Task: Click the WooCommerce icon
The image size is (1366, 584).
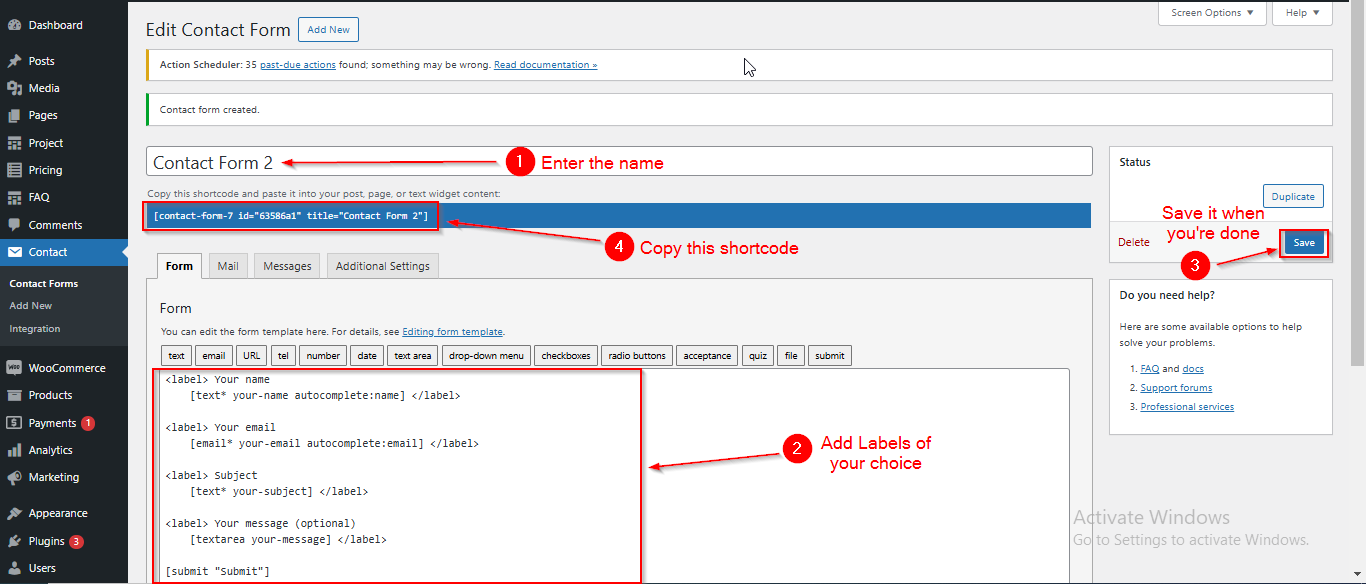Action: tap(14, 368)
